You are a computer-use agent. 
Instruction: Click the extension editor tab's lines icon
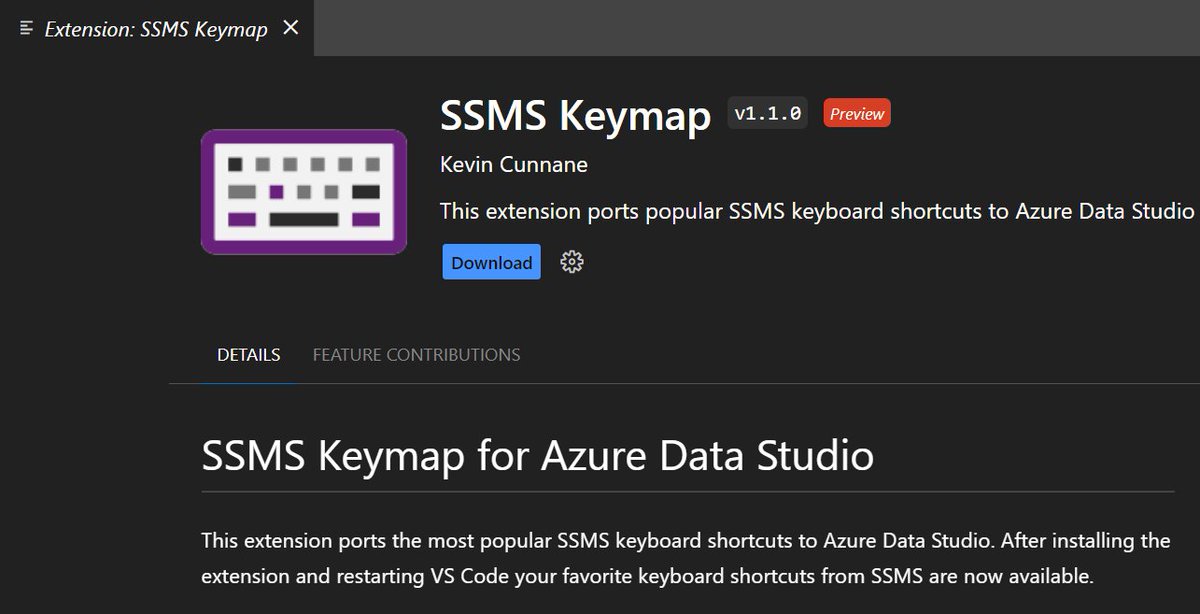pos(27,28)
